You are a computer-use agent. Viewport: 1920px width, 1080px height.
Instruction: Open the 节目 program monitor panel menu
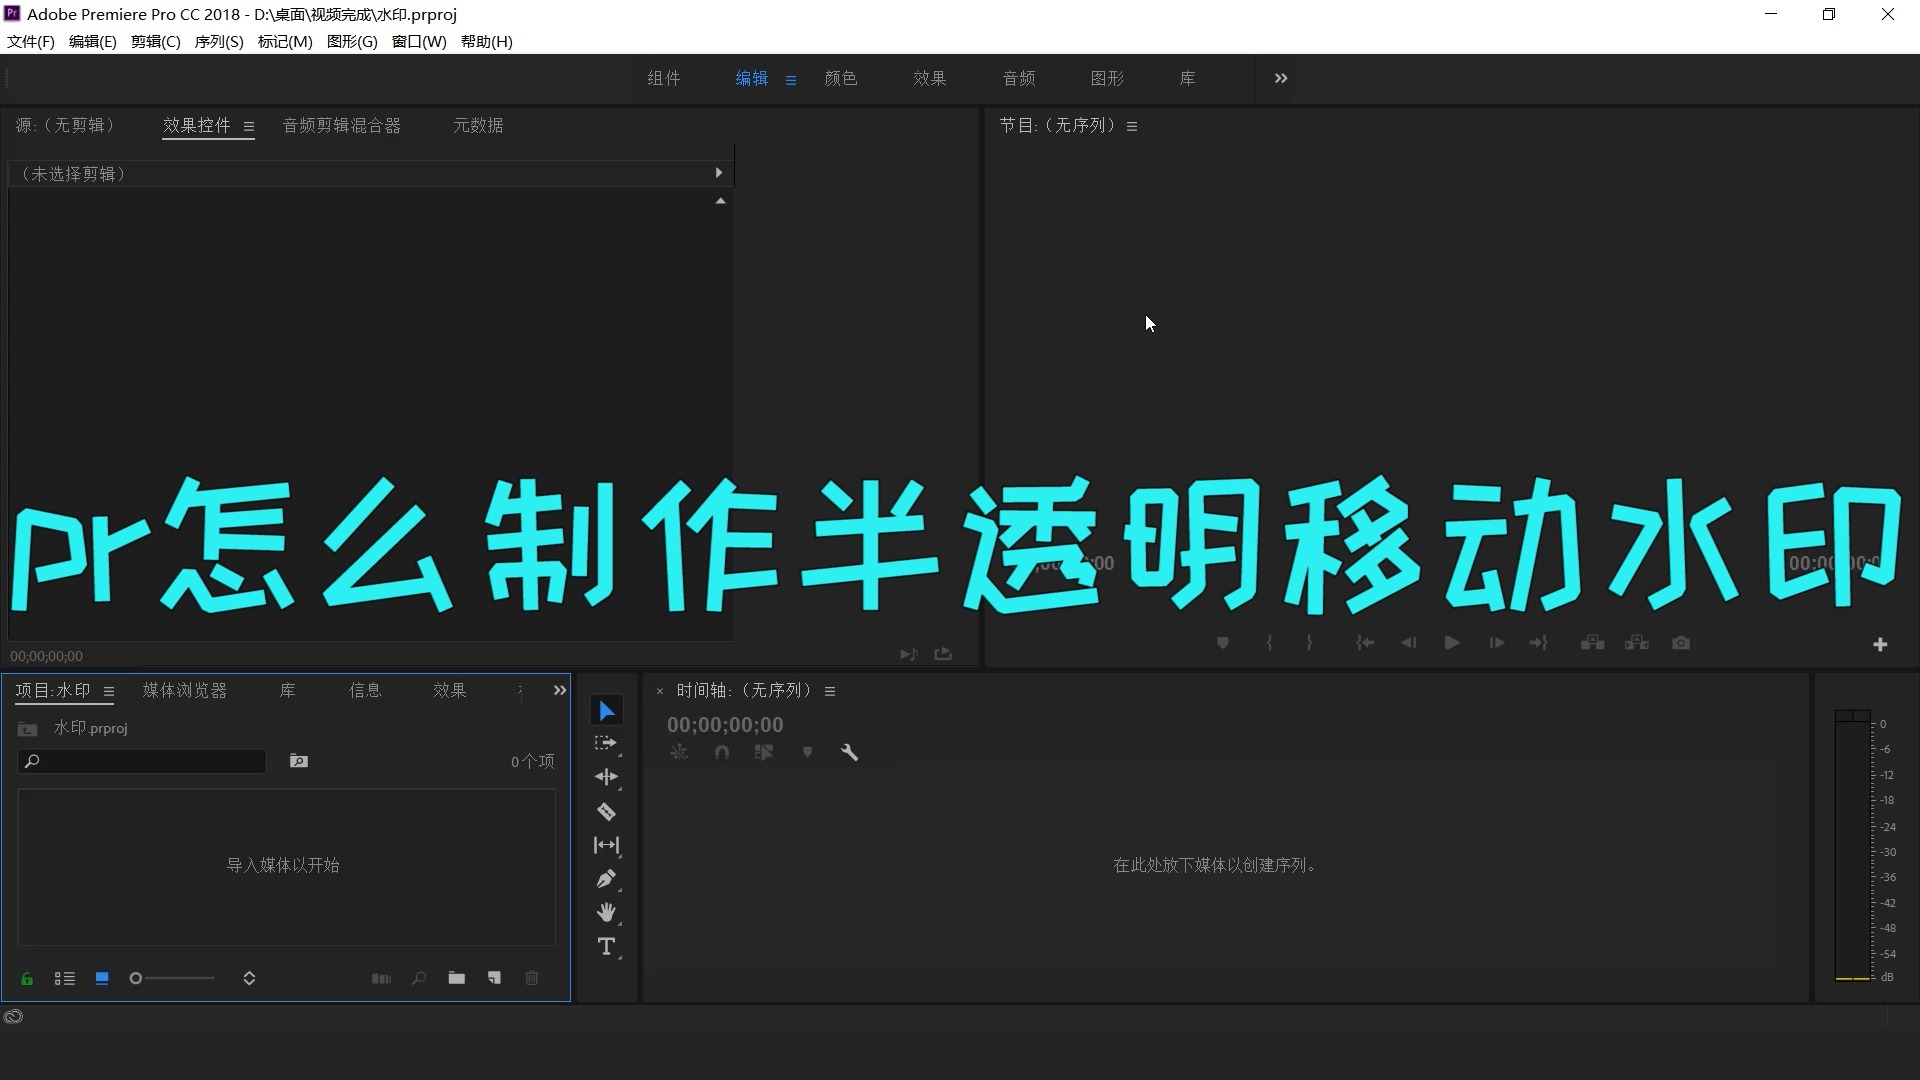(x=1132, y=127)
